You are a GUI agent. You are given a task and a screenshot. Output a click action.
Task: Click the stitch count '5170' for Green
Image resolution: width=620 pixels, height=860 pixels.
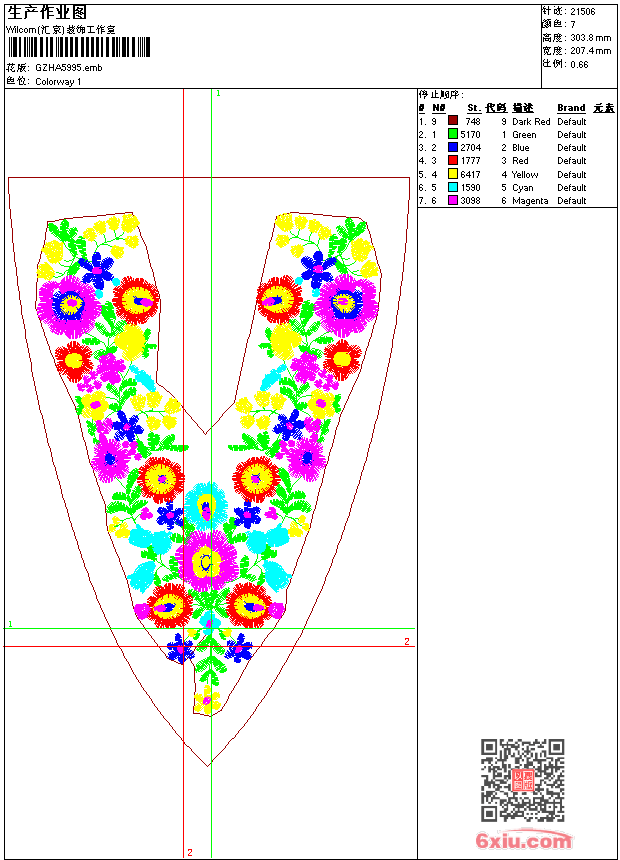(x=470, y=134)
